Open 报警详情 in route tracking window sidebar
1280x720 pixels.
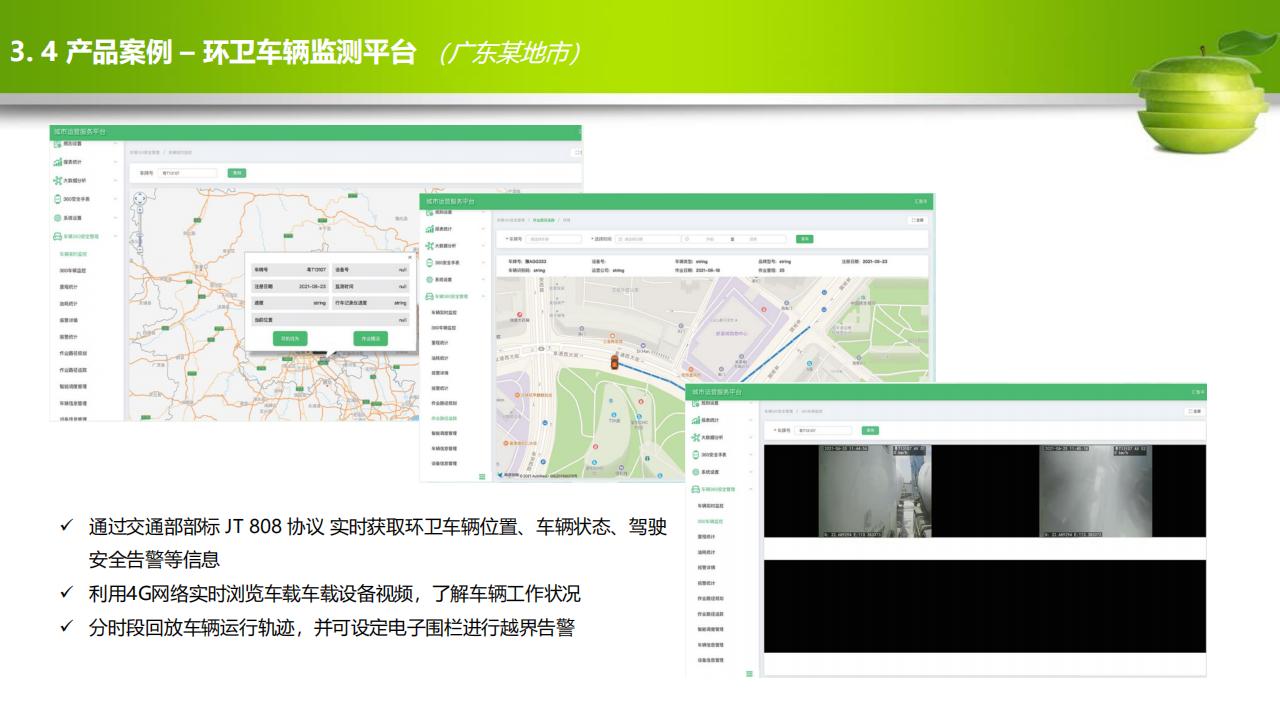[440, 373]
